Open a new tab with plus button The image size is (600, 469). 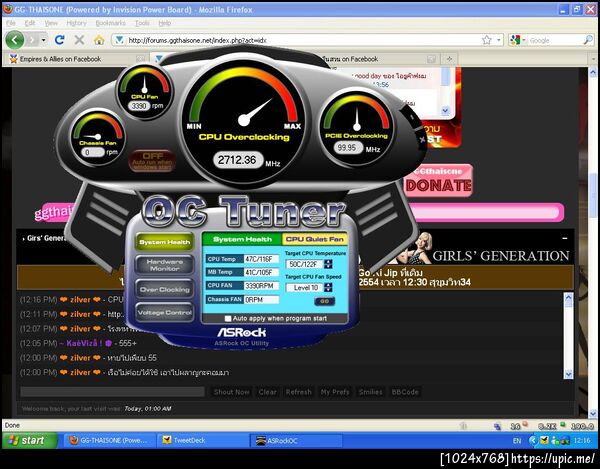point(449,59)
